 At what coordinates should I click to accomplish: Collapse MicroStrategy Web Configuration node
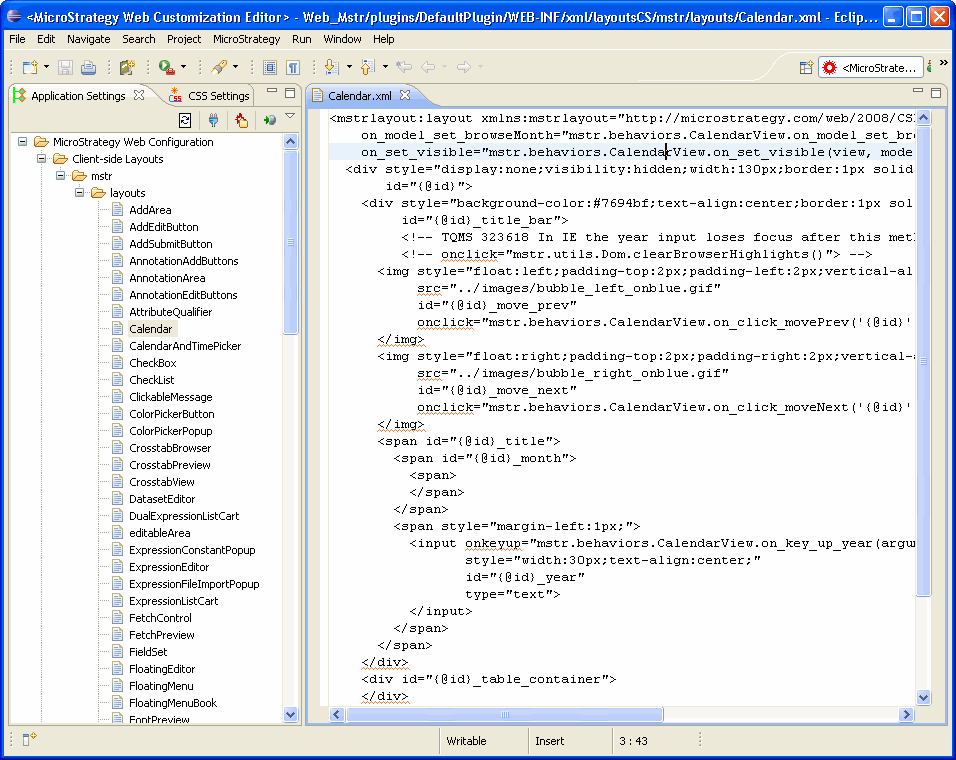(x=23, y=141)
